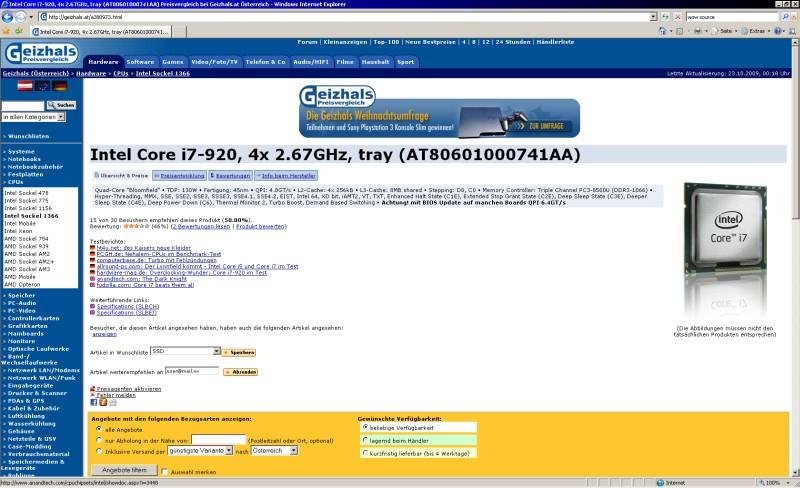
Task: Open the Grafikkarten sidebar category
Action: click(28, 326)
